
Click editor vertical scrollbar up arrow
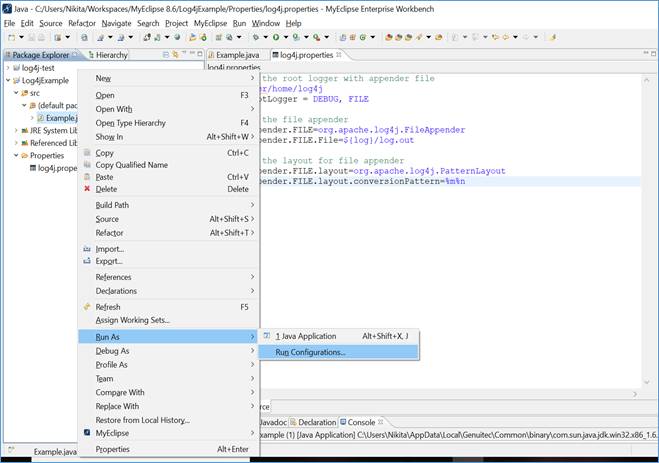pyautogui.click(x=647, y=80)
